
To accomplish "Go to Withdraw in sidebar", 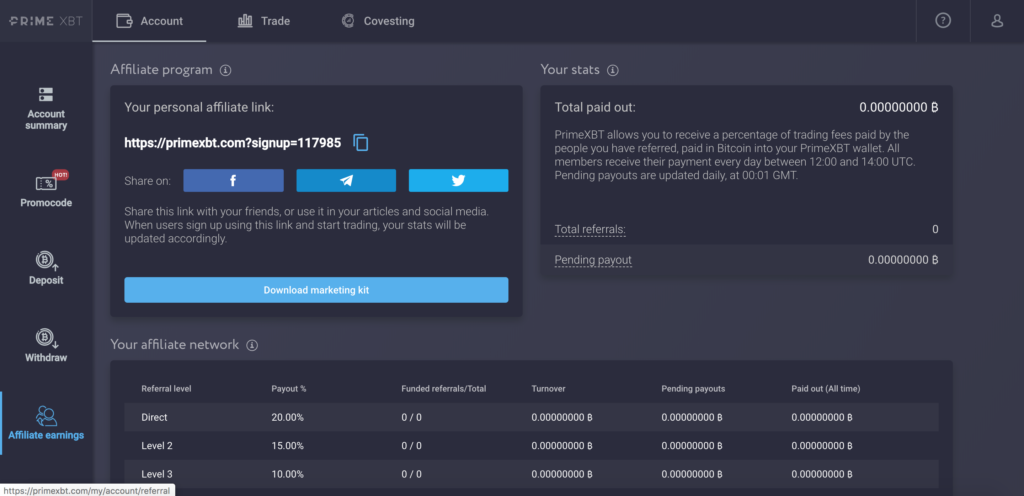I will [46, 346].
